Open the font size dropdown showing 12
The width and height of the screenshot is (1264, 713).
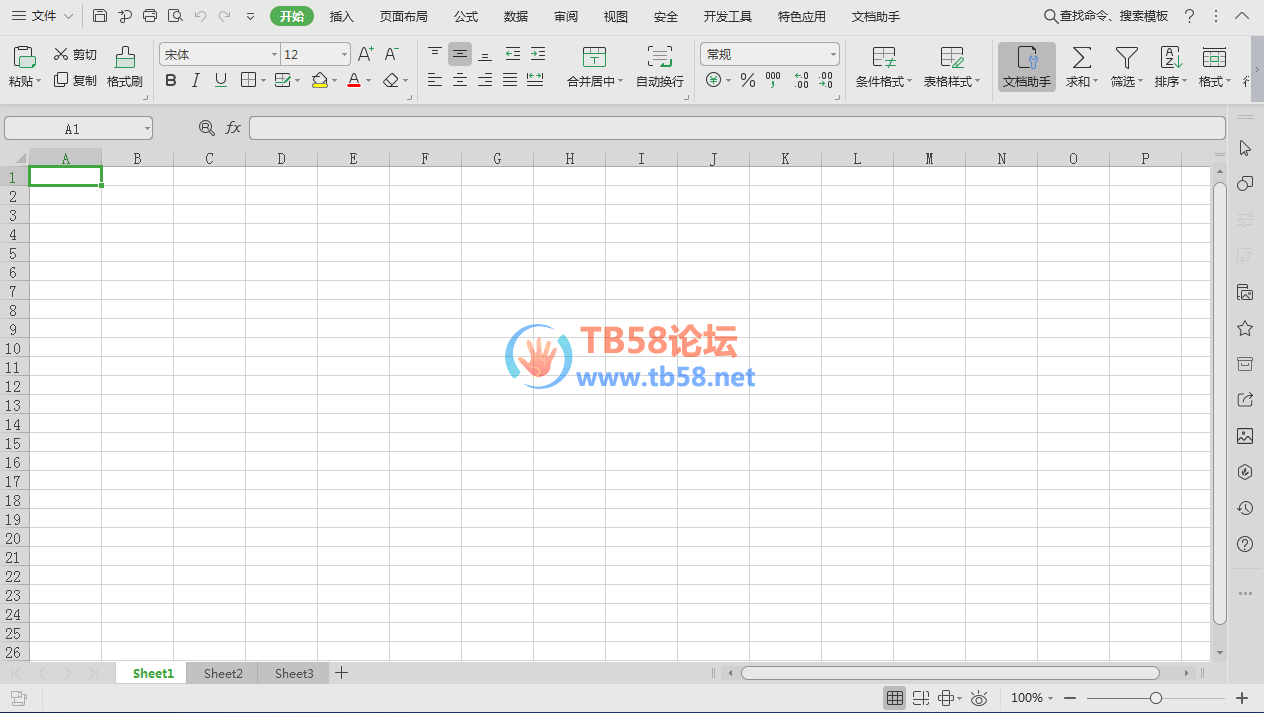(x=345, y=54)
